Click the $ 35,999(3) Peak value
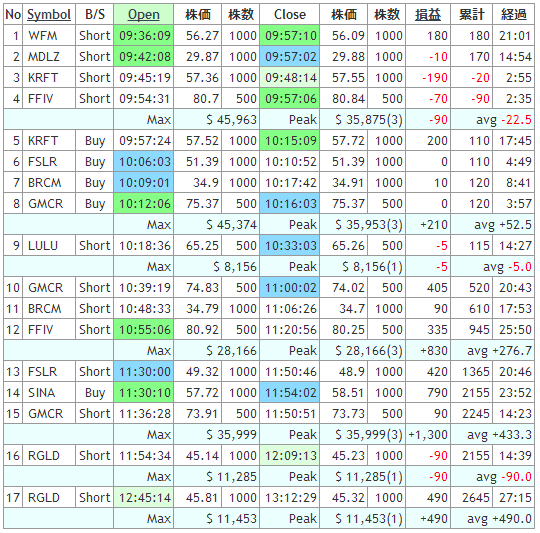540x533 pixels. pos(363,435)
